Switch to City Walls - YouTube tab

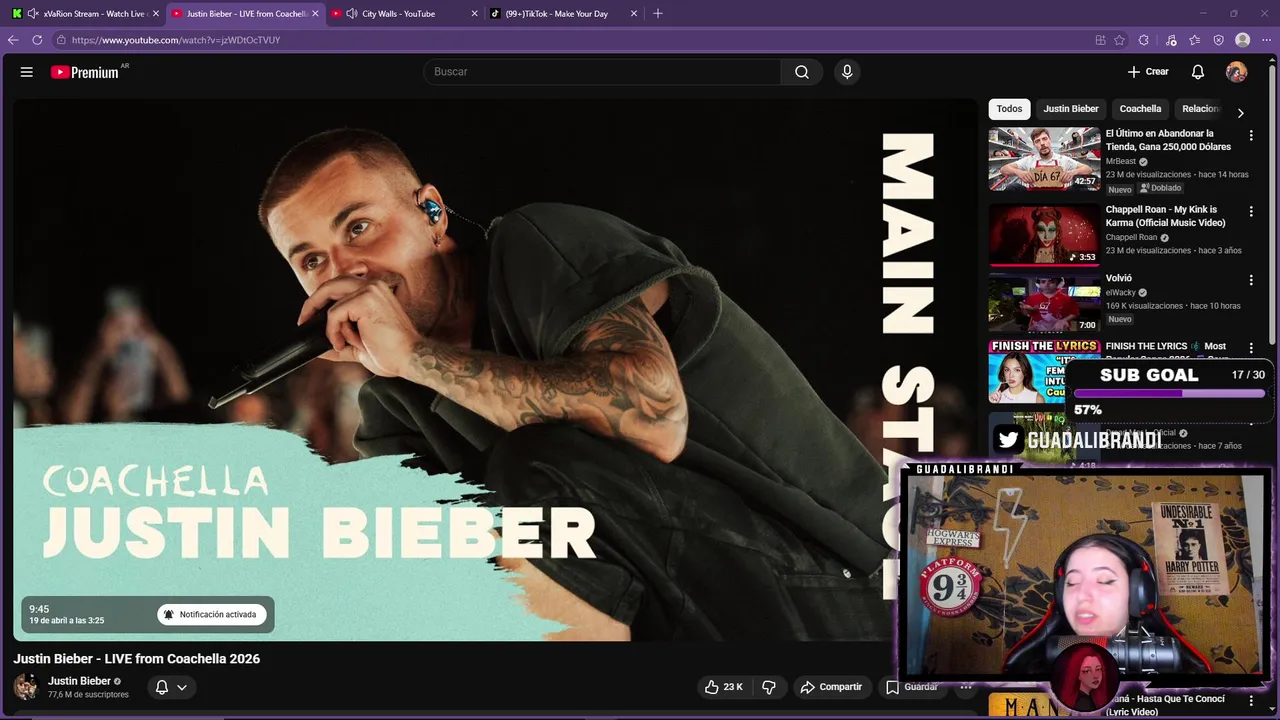403,14
